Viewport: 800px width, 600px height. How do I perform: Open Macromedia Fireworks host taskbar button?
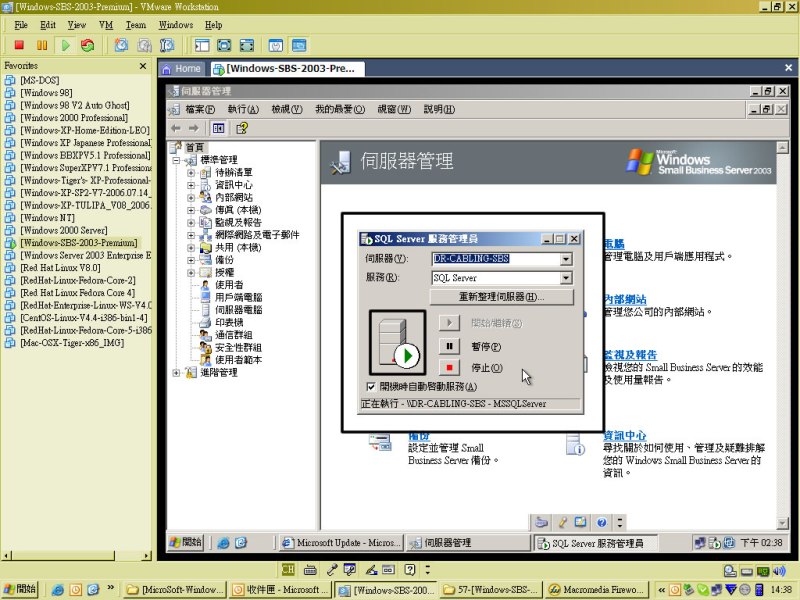click(x=597, y=589)
